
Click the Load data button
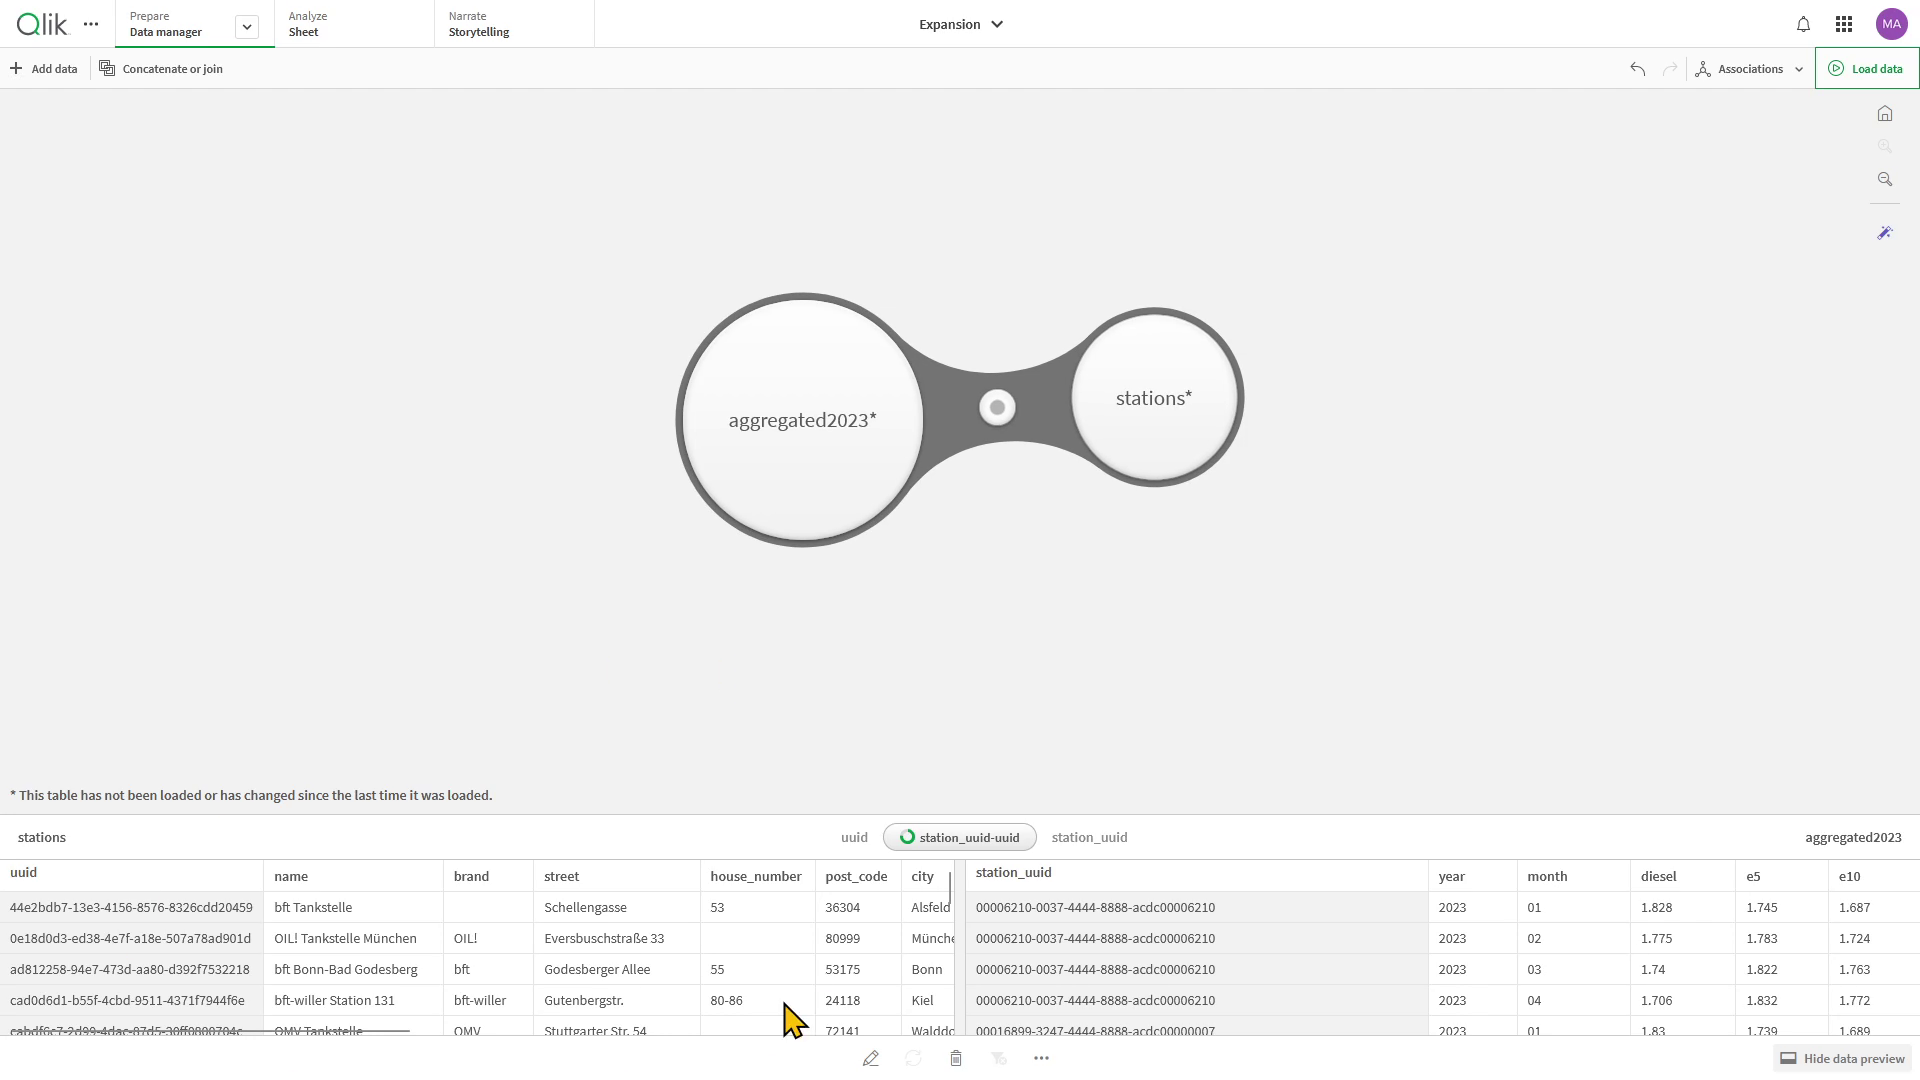click(x=1866, y=69)
